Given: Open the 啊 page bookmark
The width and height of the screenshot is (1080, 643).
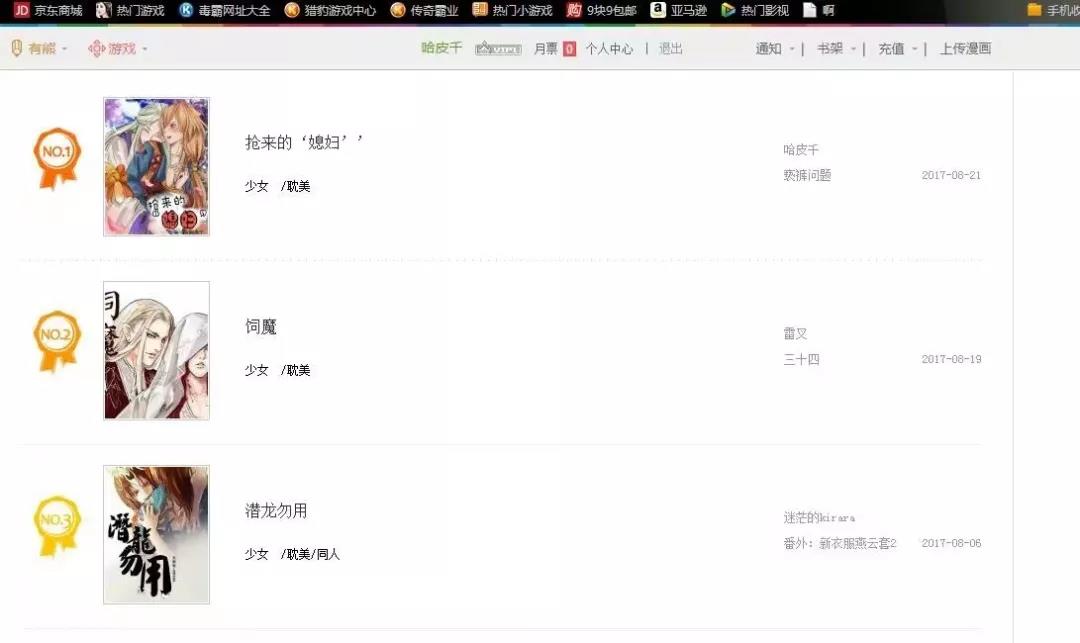Looking at the screenshot, I should [x=819, y=10].
